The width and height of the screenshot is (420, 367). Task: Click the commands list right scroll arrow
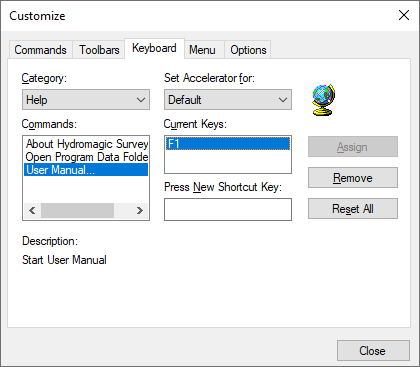140,211
